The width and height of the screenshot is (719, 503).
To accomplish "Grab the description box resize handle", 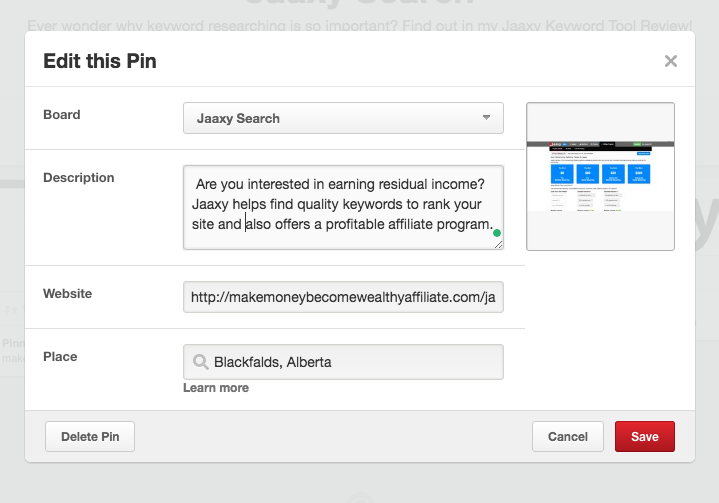I will [498, 245].
